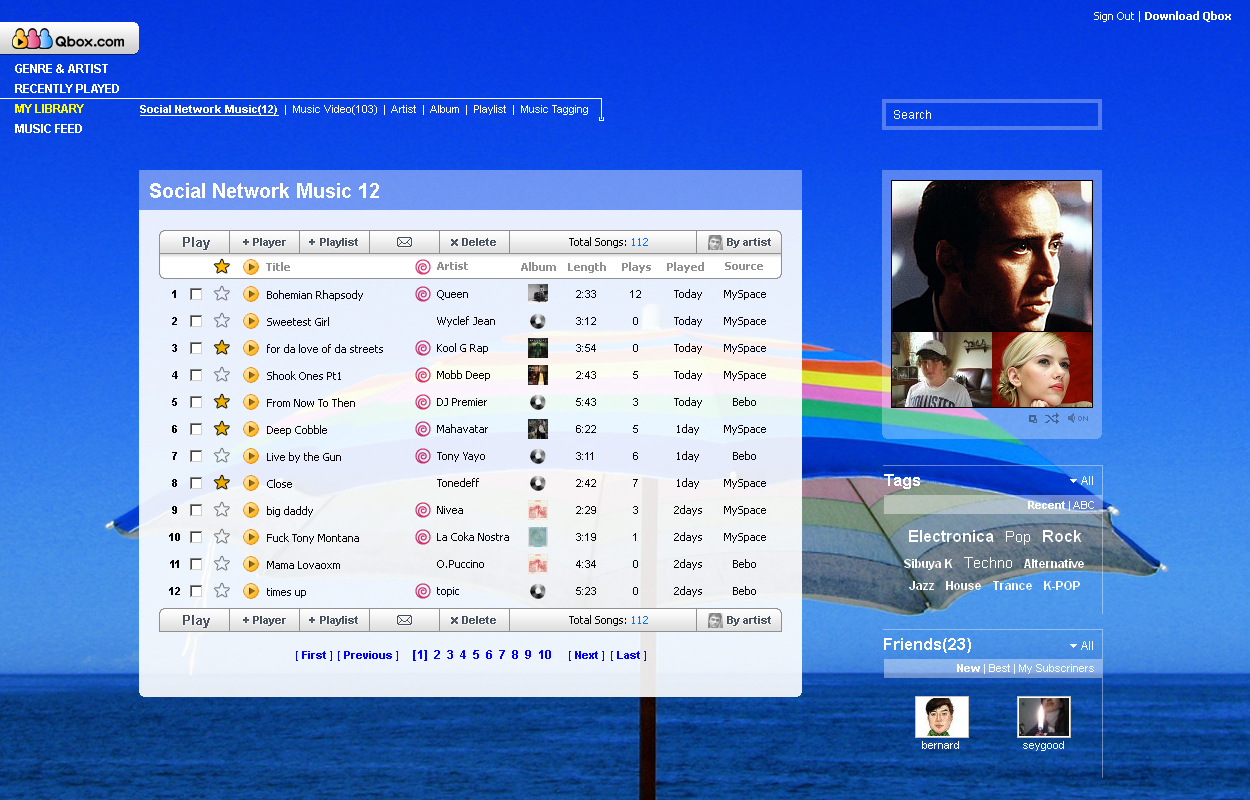
Task: Favorite Fuck Tony Montana with its star
Action: pos(222,537)
